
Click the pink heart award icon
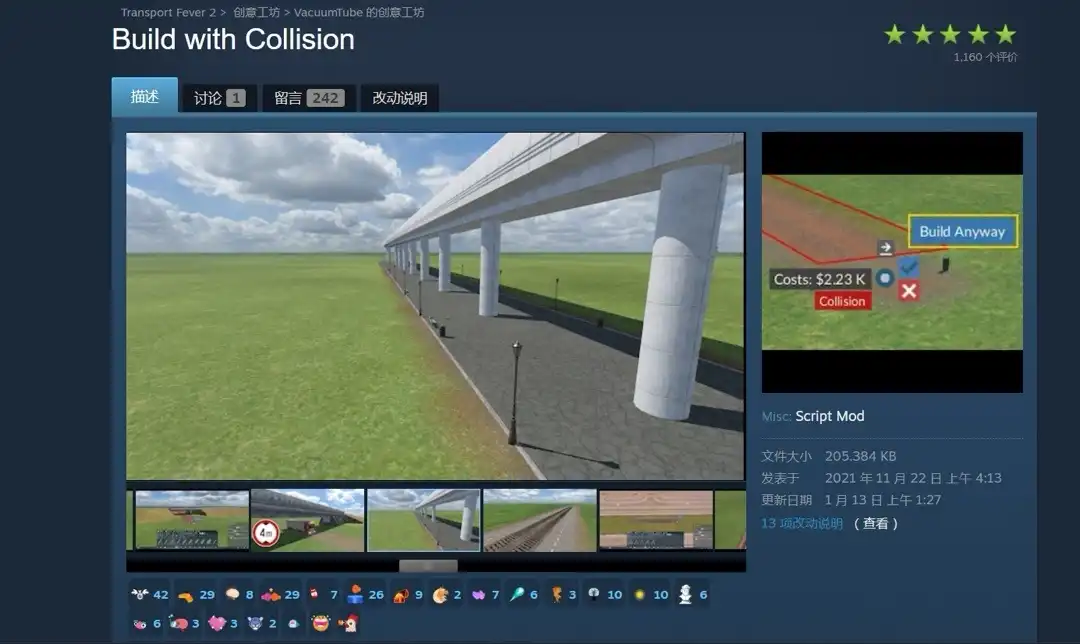pos(217,623)
